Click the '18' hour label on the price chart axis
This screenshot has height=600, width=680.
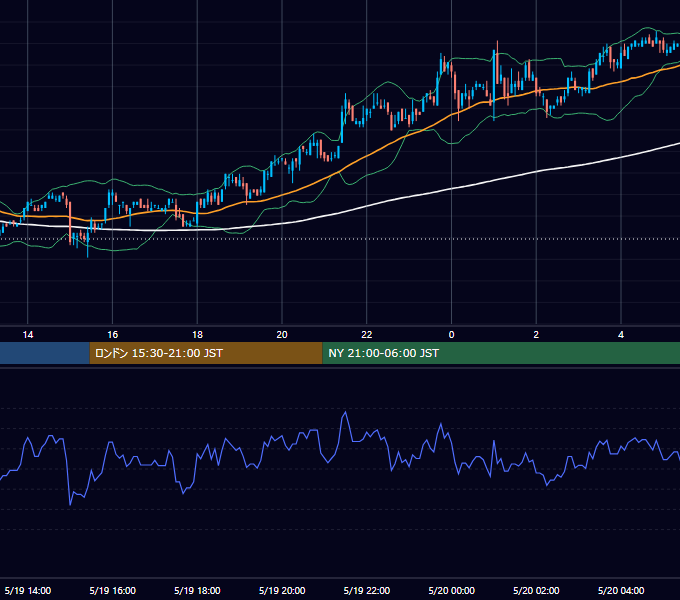197,335
